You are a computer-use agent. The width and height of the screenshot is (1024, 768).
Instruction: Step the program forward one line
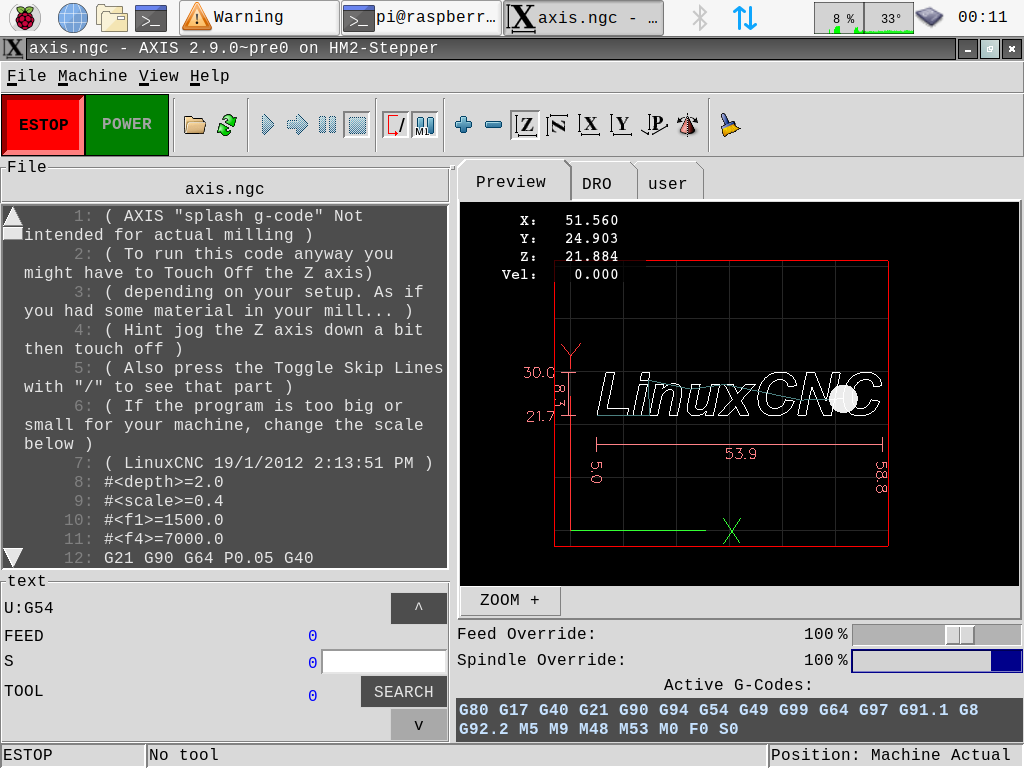coord(297,125)
